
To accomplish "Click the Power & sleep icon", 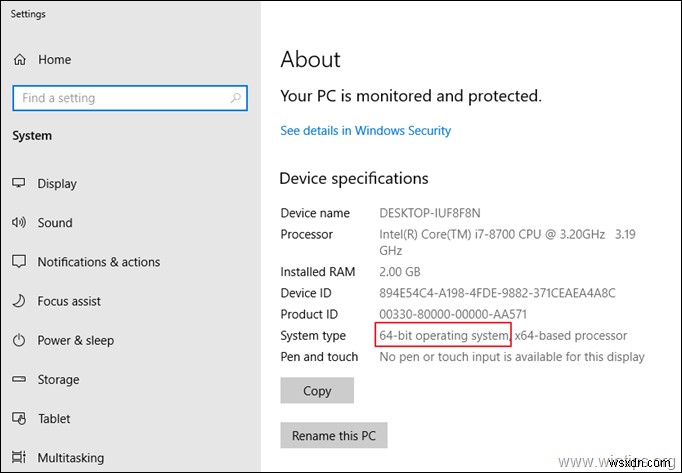I will point(18,340).
